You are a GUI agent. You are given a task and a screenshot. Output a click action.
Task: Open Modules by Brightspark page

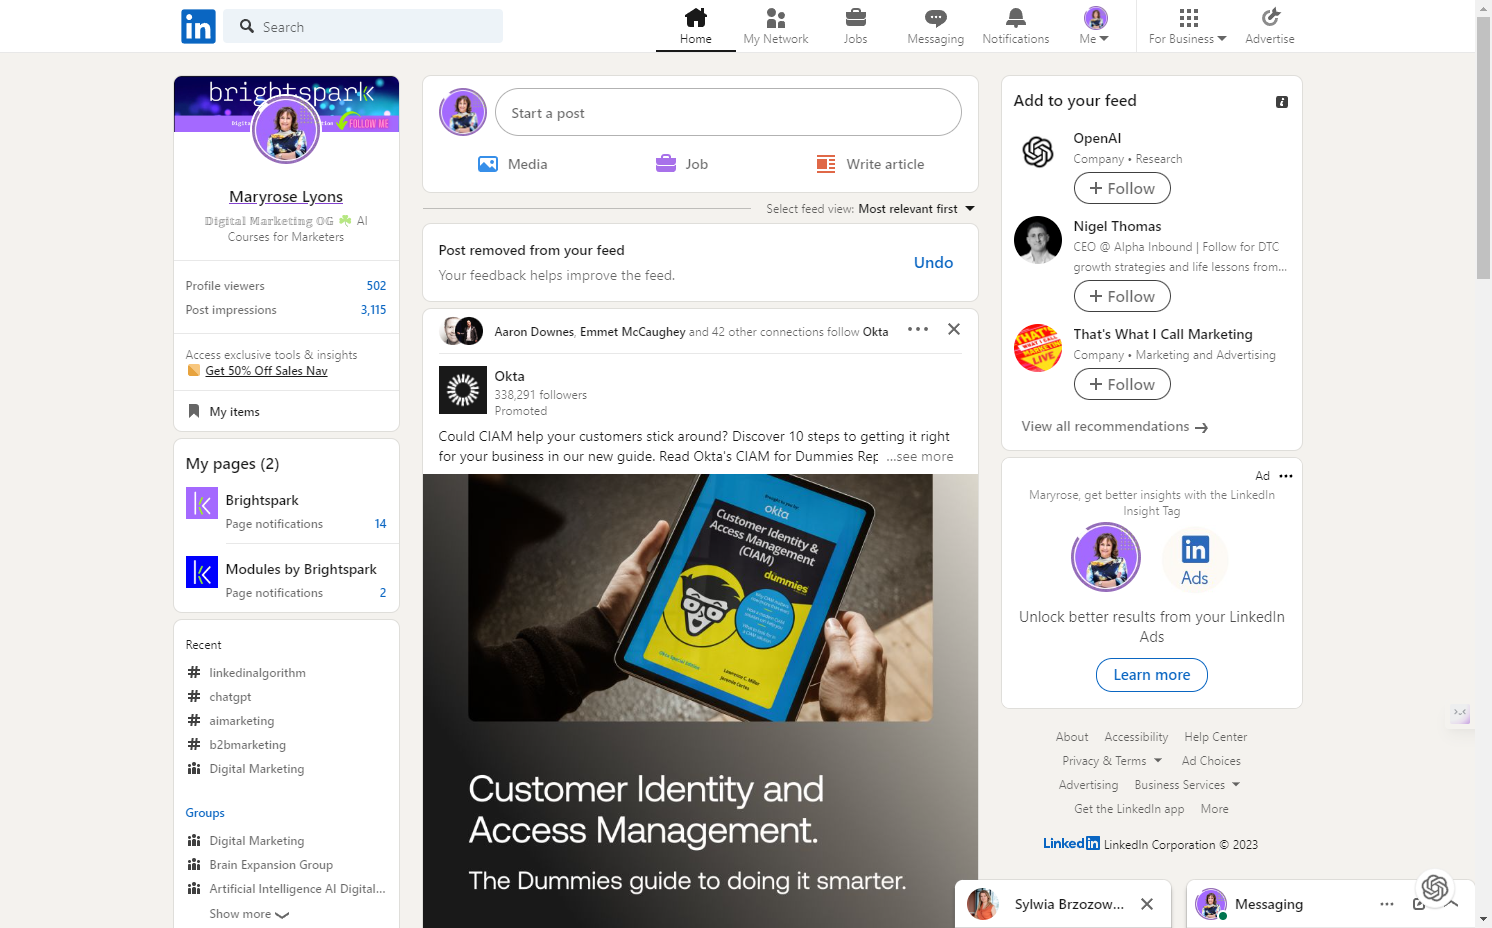coord(301,569)
